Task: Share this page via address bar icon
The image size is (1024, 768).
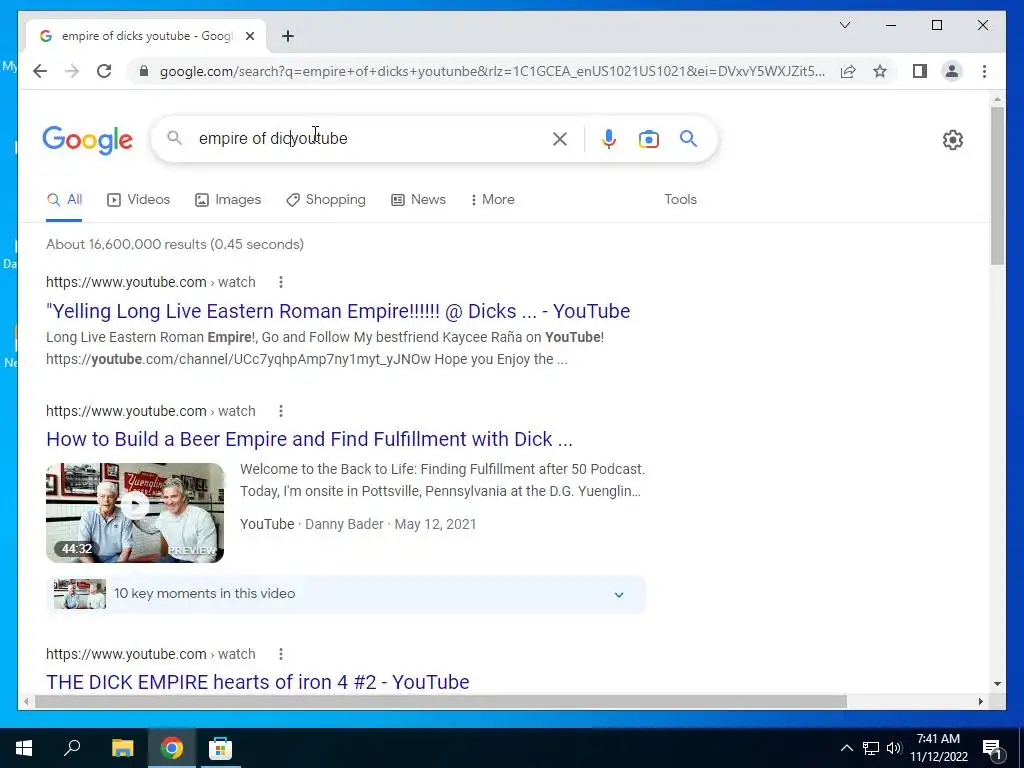Action: click(848, 71)
